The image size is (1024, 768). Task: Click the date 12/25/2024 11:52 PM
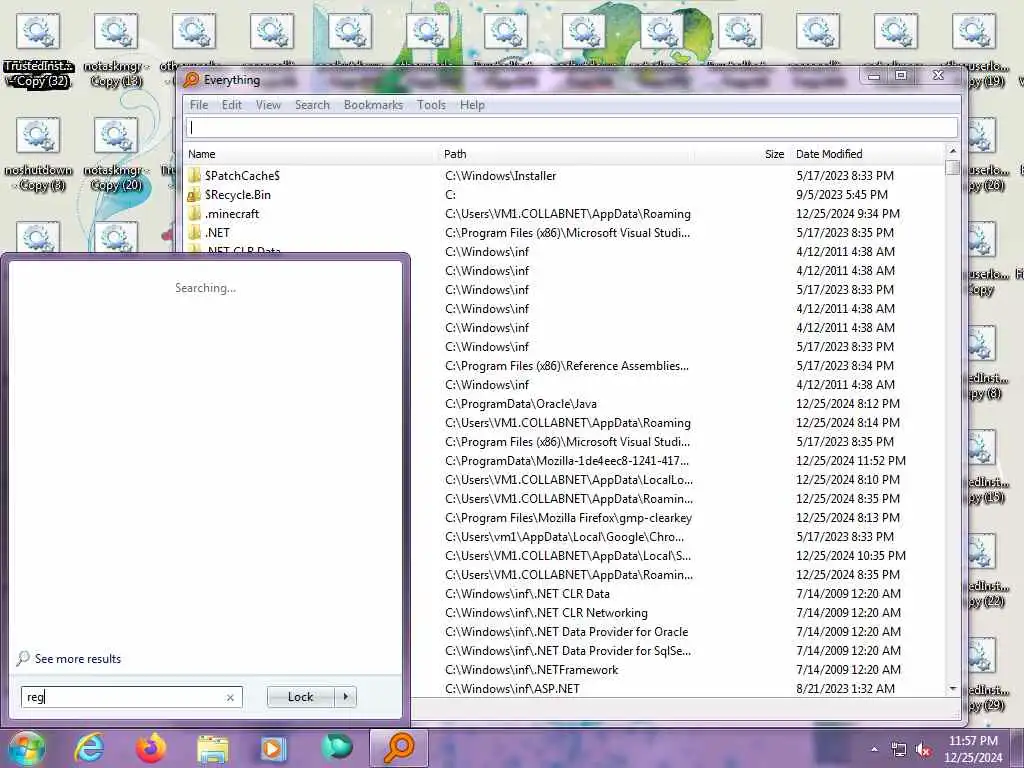[x=850, y=460]
